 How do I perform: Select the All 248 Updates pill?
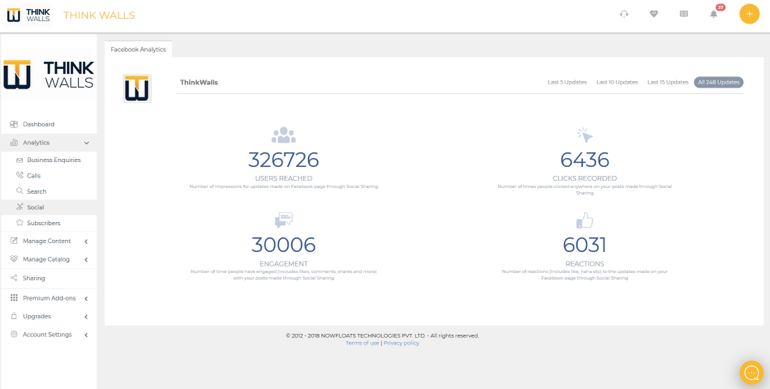718,83
